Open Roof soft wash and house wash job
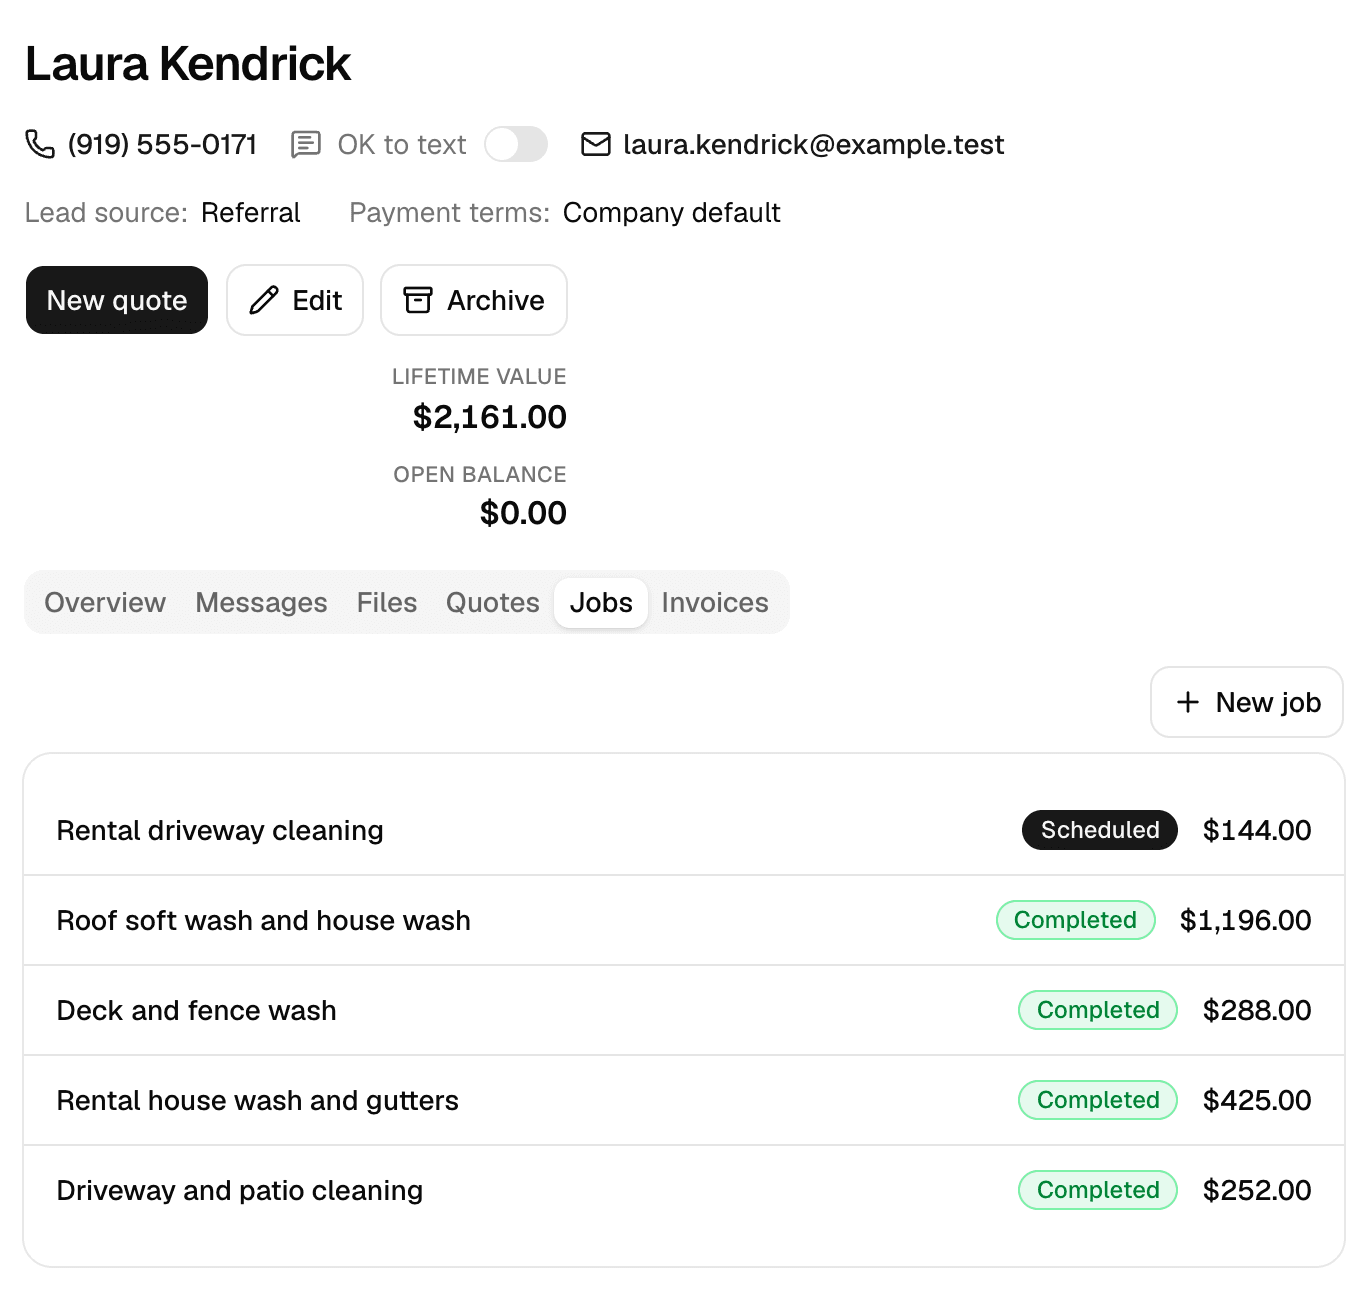This screenshot has height=1290, width=1368. 684,920
